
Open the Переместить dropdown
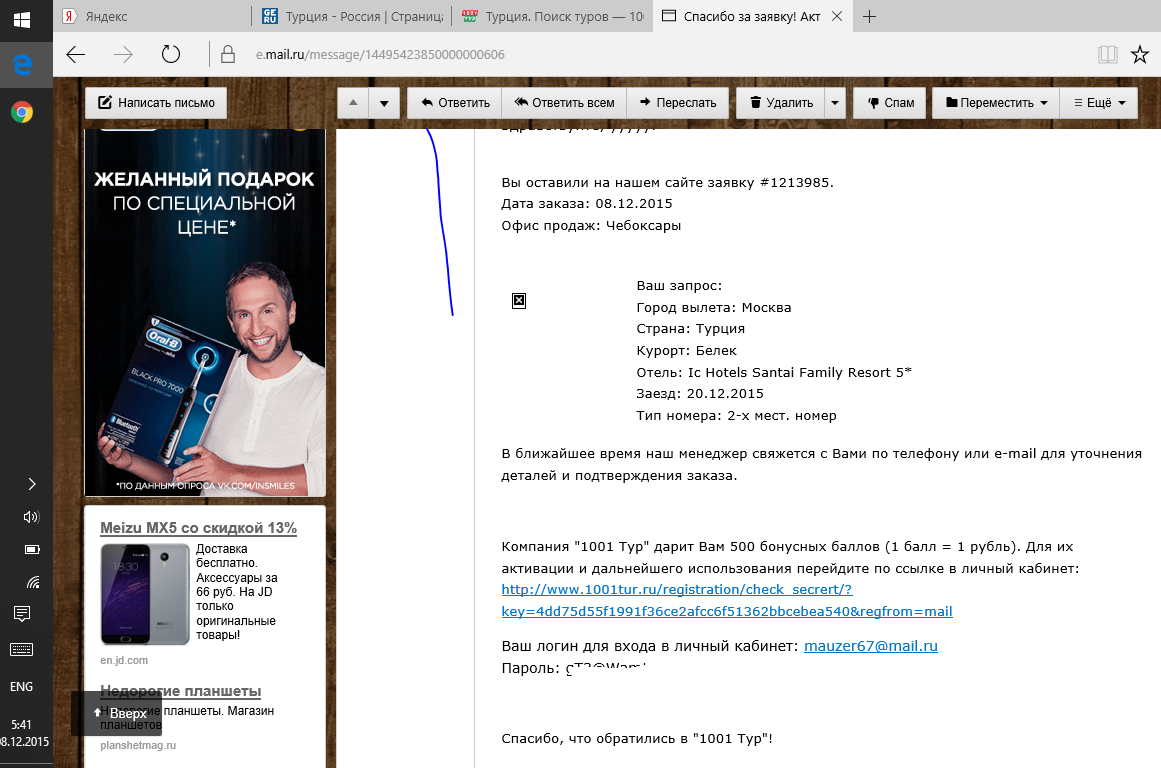pos(995,103)
